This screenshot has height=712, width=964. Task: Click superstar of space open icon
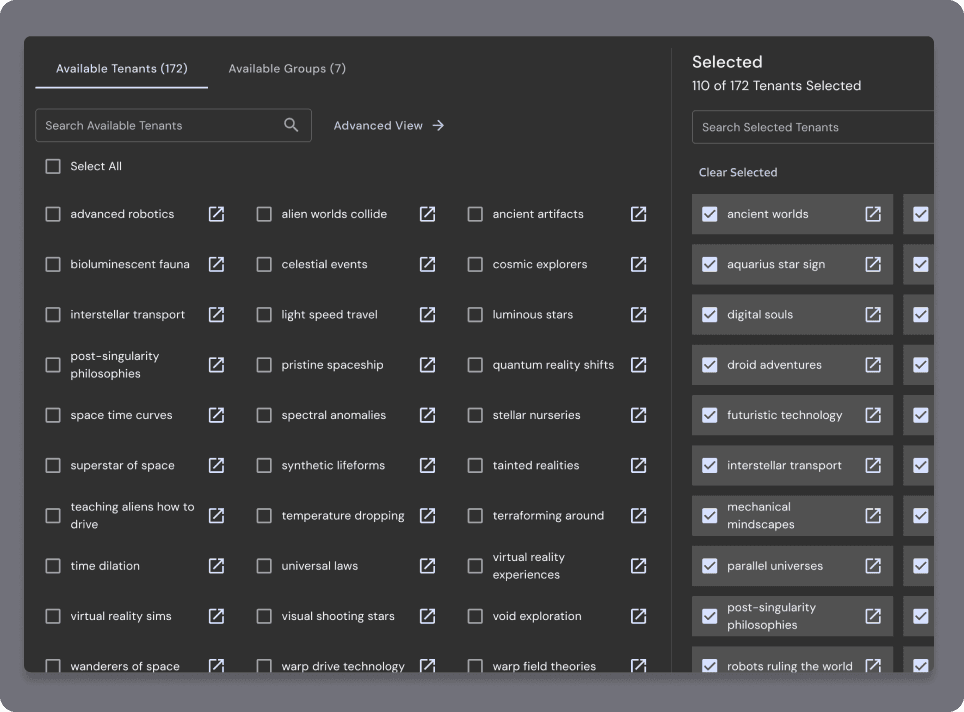(x=216, y=465)
